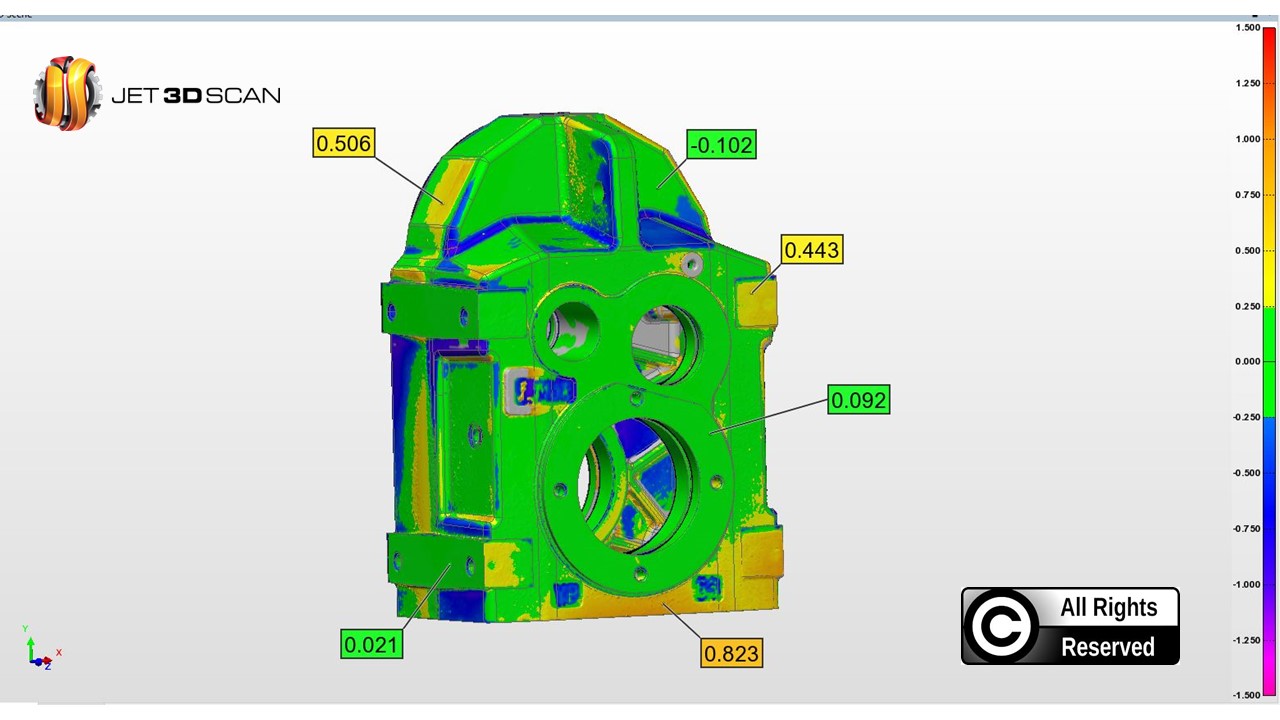The height and width of the screenshot is (720, 1280).
Task: Select the -0.102 deviation annotation label
Action: click(721, 145)
